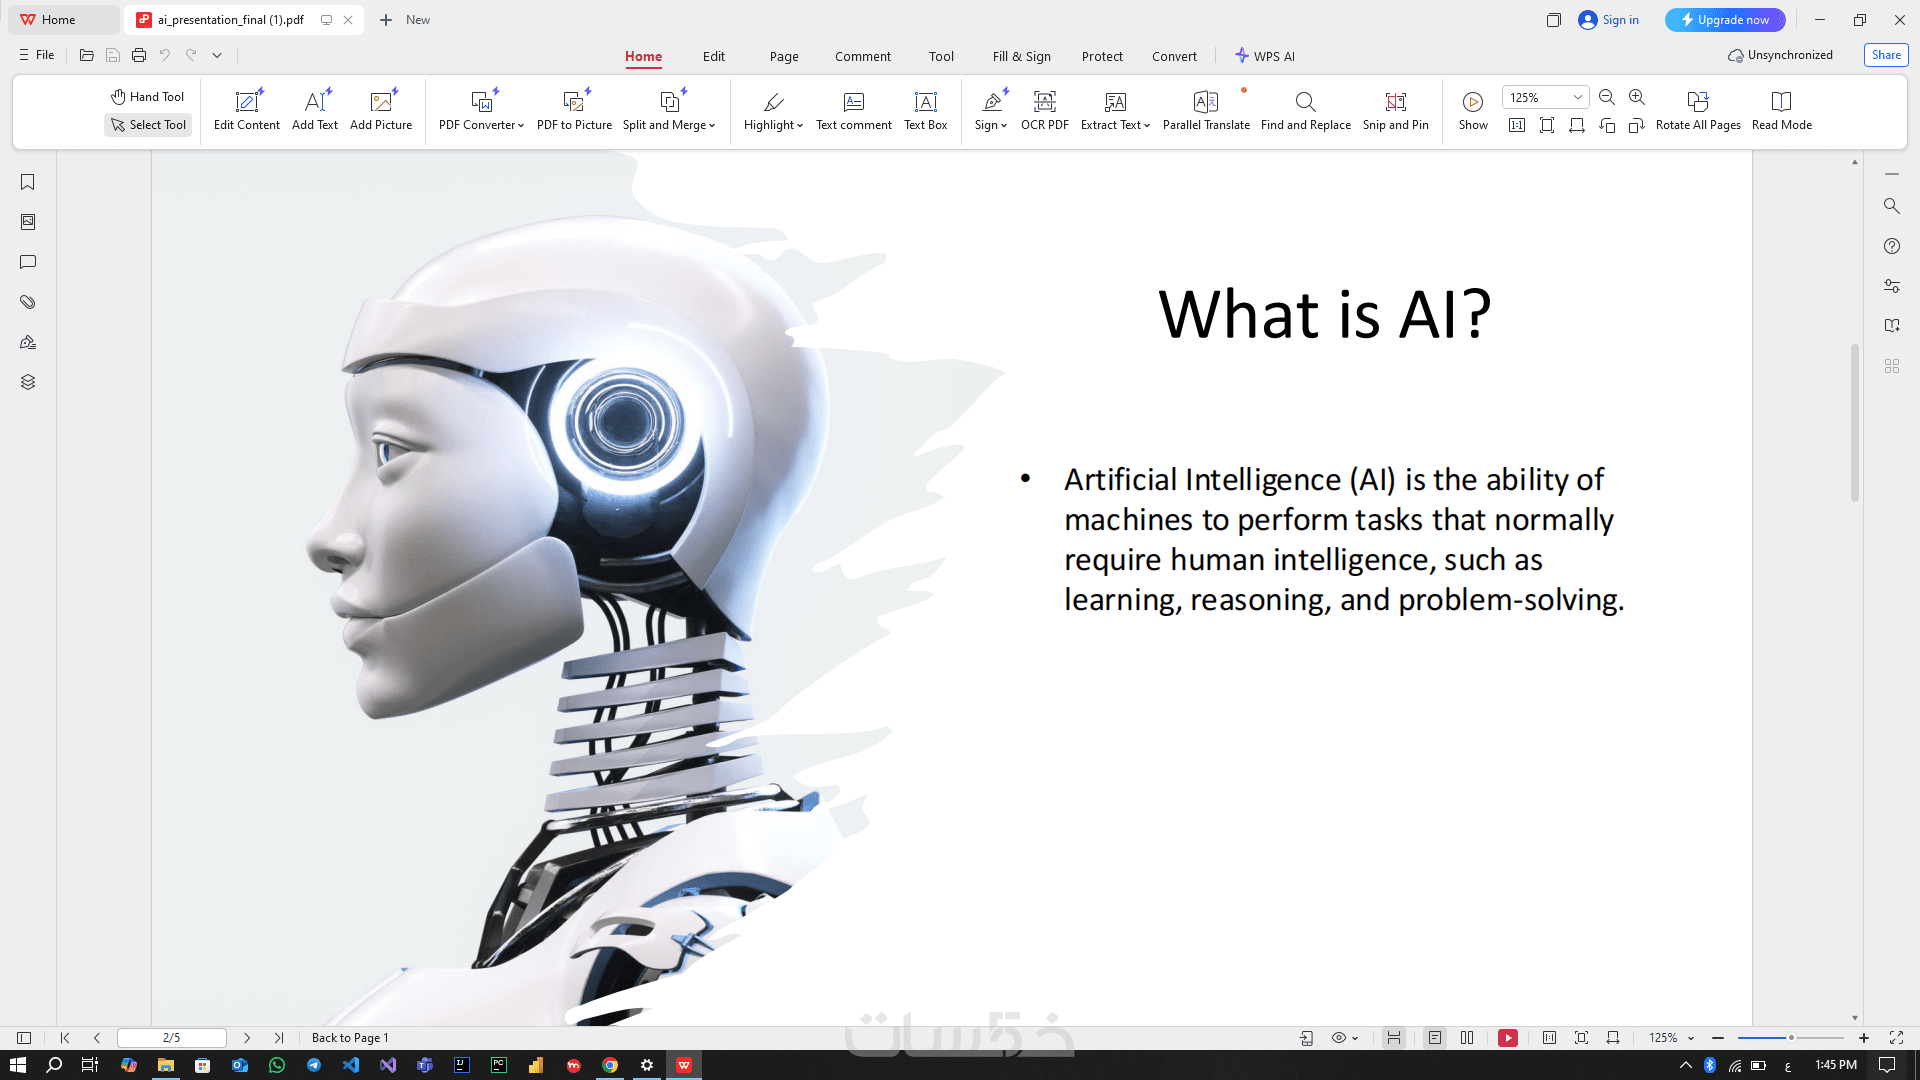Expand the 125% zoom level dropdown

pos(1577,98)
